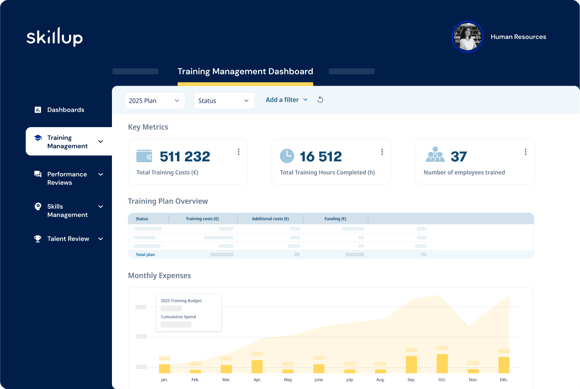Click the Total Training Hours Completed label
The image size is (580, 389).
tap(327, 172)
